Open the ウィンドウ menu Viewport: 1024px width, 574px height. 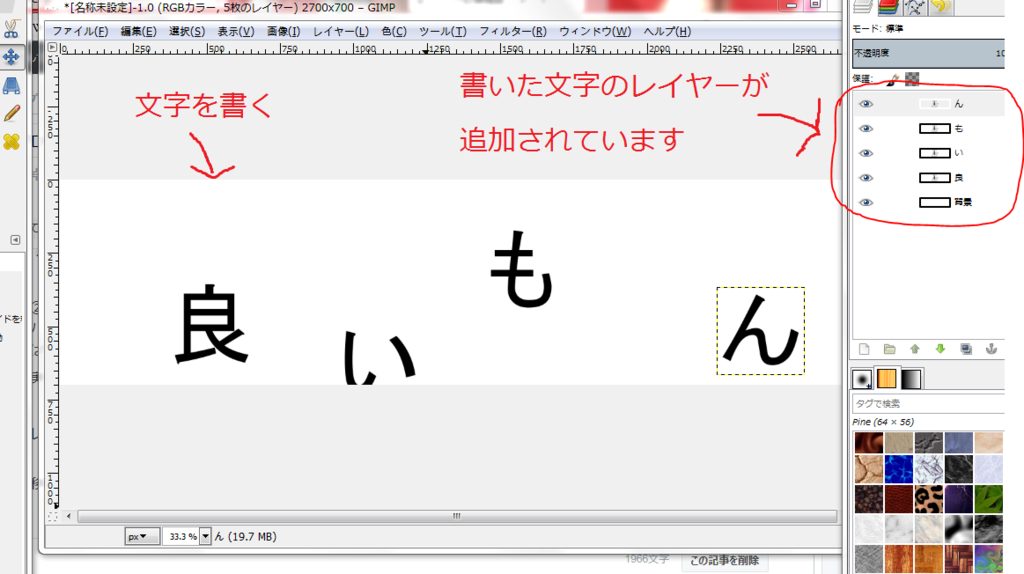pos(595,31)
